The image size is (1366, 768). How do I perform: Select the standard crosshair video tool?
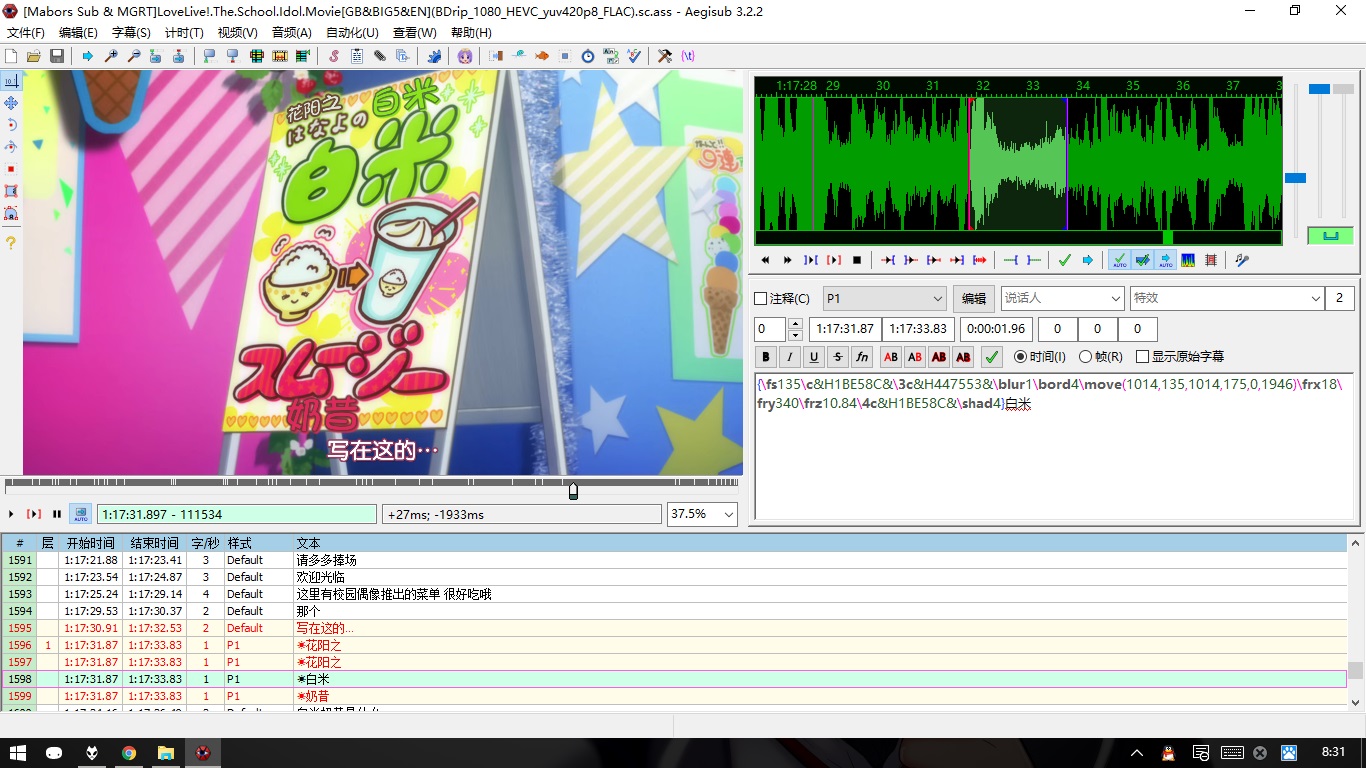11,81
